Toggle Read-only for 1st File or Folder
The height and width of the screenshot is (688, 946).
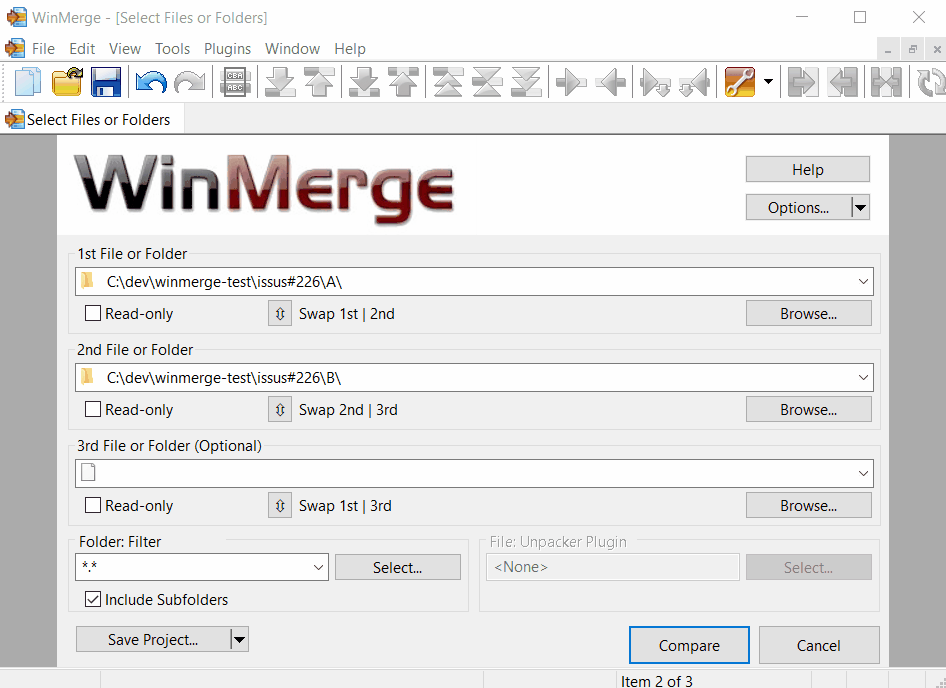[93, 313]
